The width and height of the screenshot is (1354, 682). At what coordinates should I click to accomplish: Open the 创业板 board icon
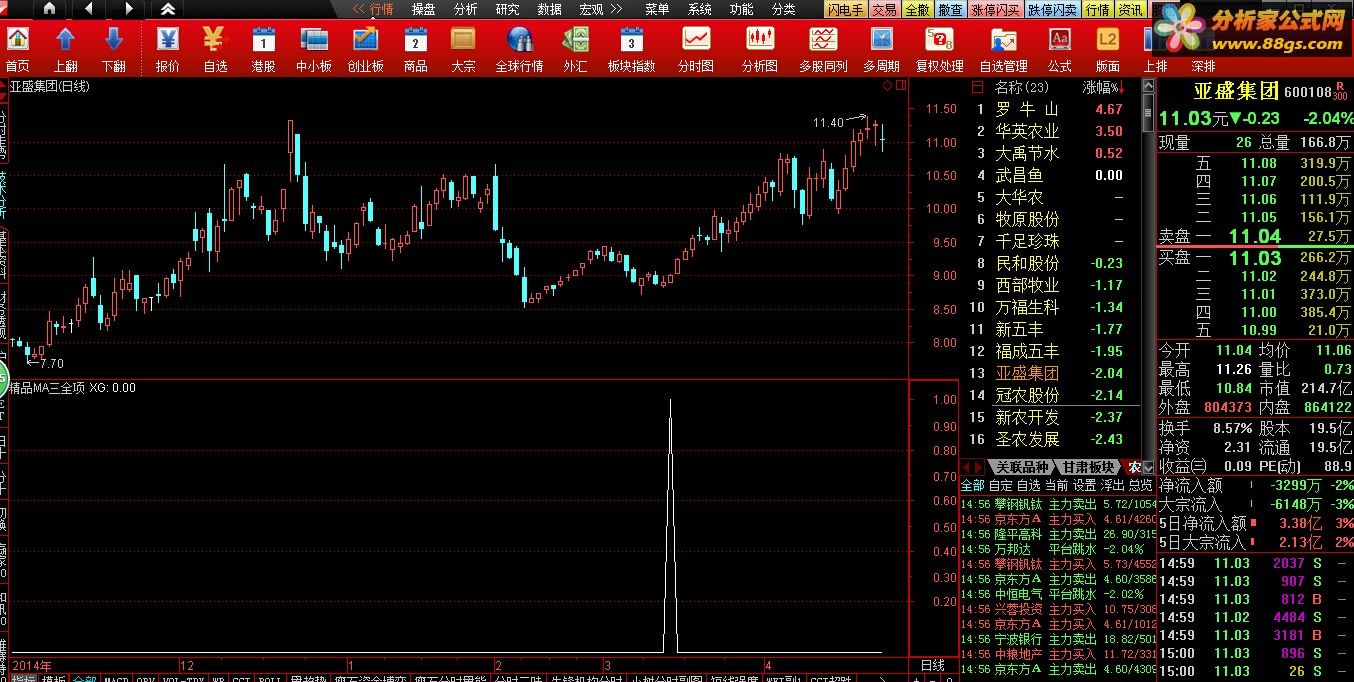pos(365,50)
